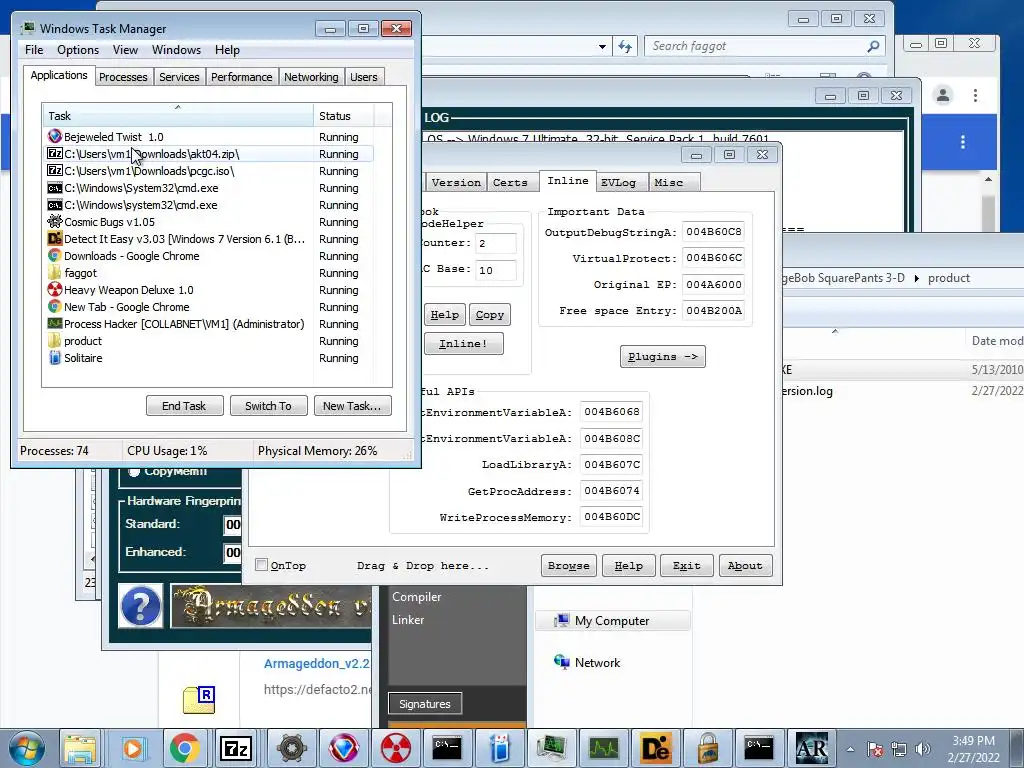Click the blue question mark help icon
This screenshot has width=1024, height=768.
tap(140, 605)
